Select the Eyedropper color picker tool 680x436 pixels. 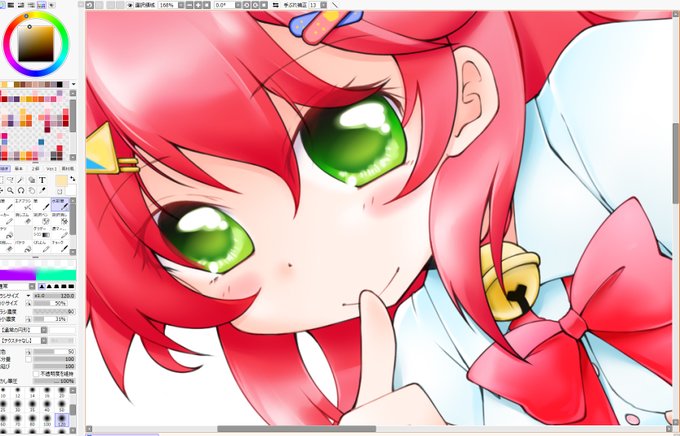pos(42,190)
